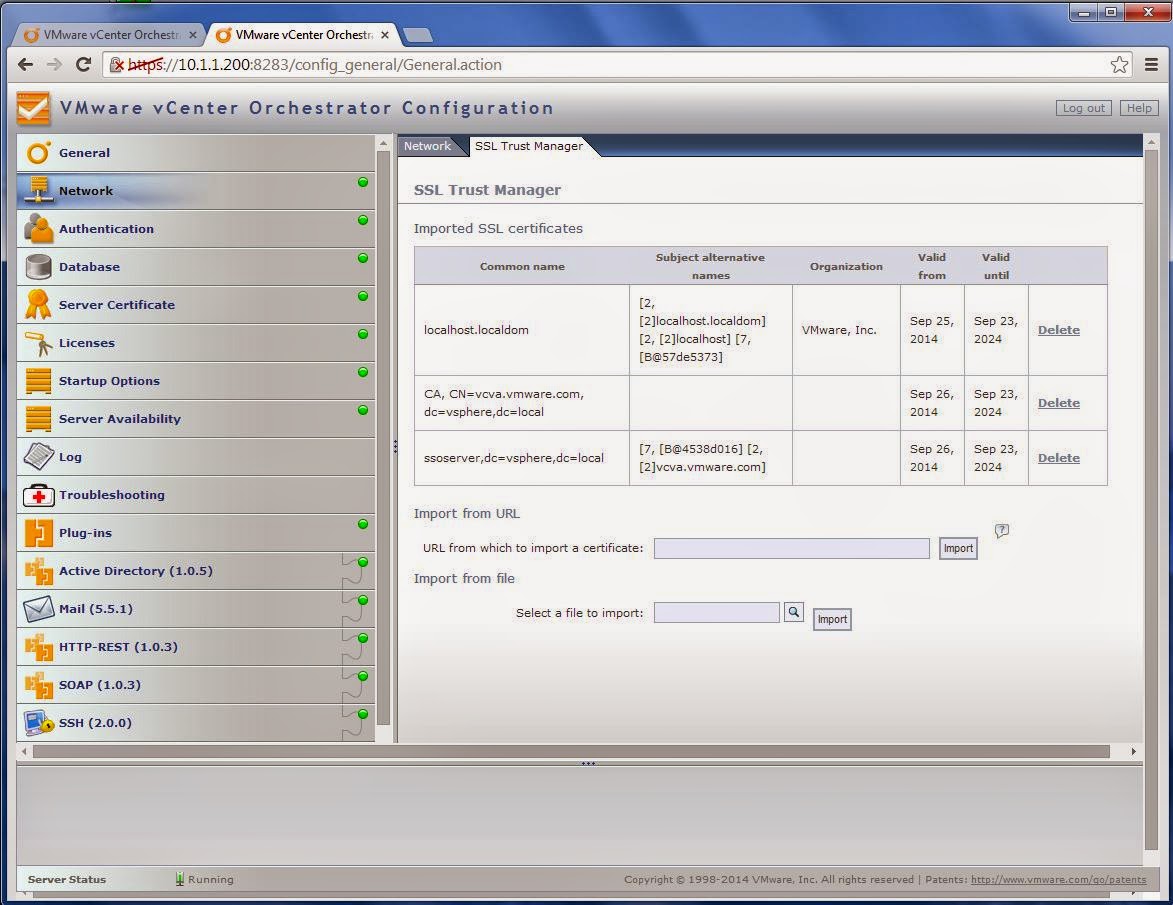Open the Startup Options icon

click(x=38, y=381)
